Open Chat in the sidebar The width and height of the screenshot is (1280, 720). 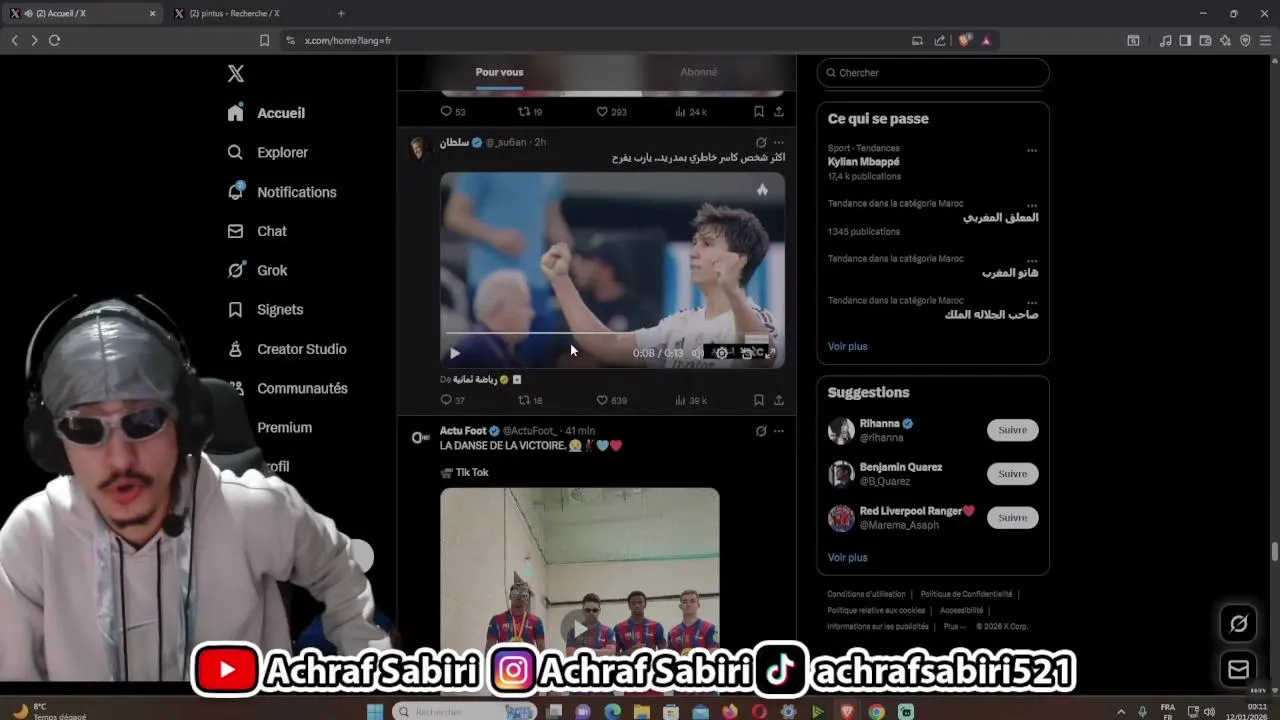tap(257, 231)
